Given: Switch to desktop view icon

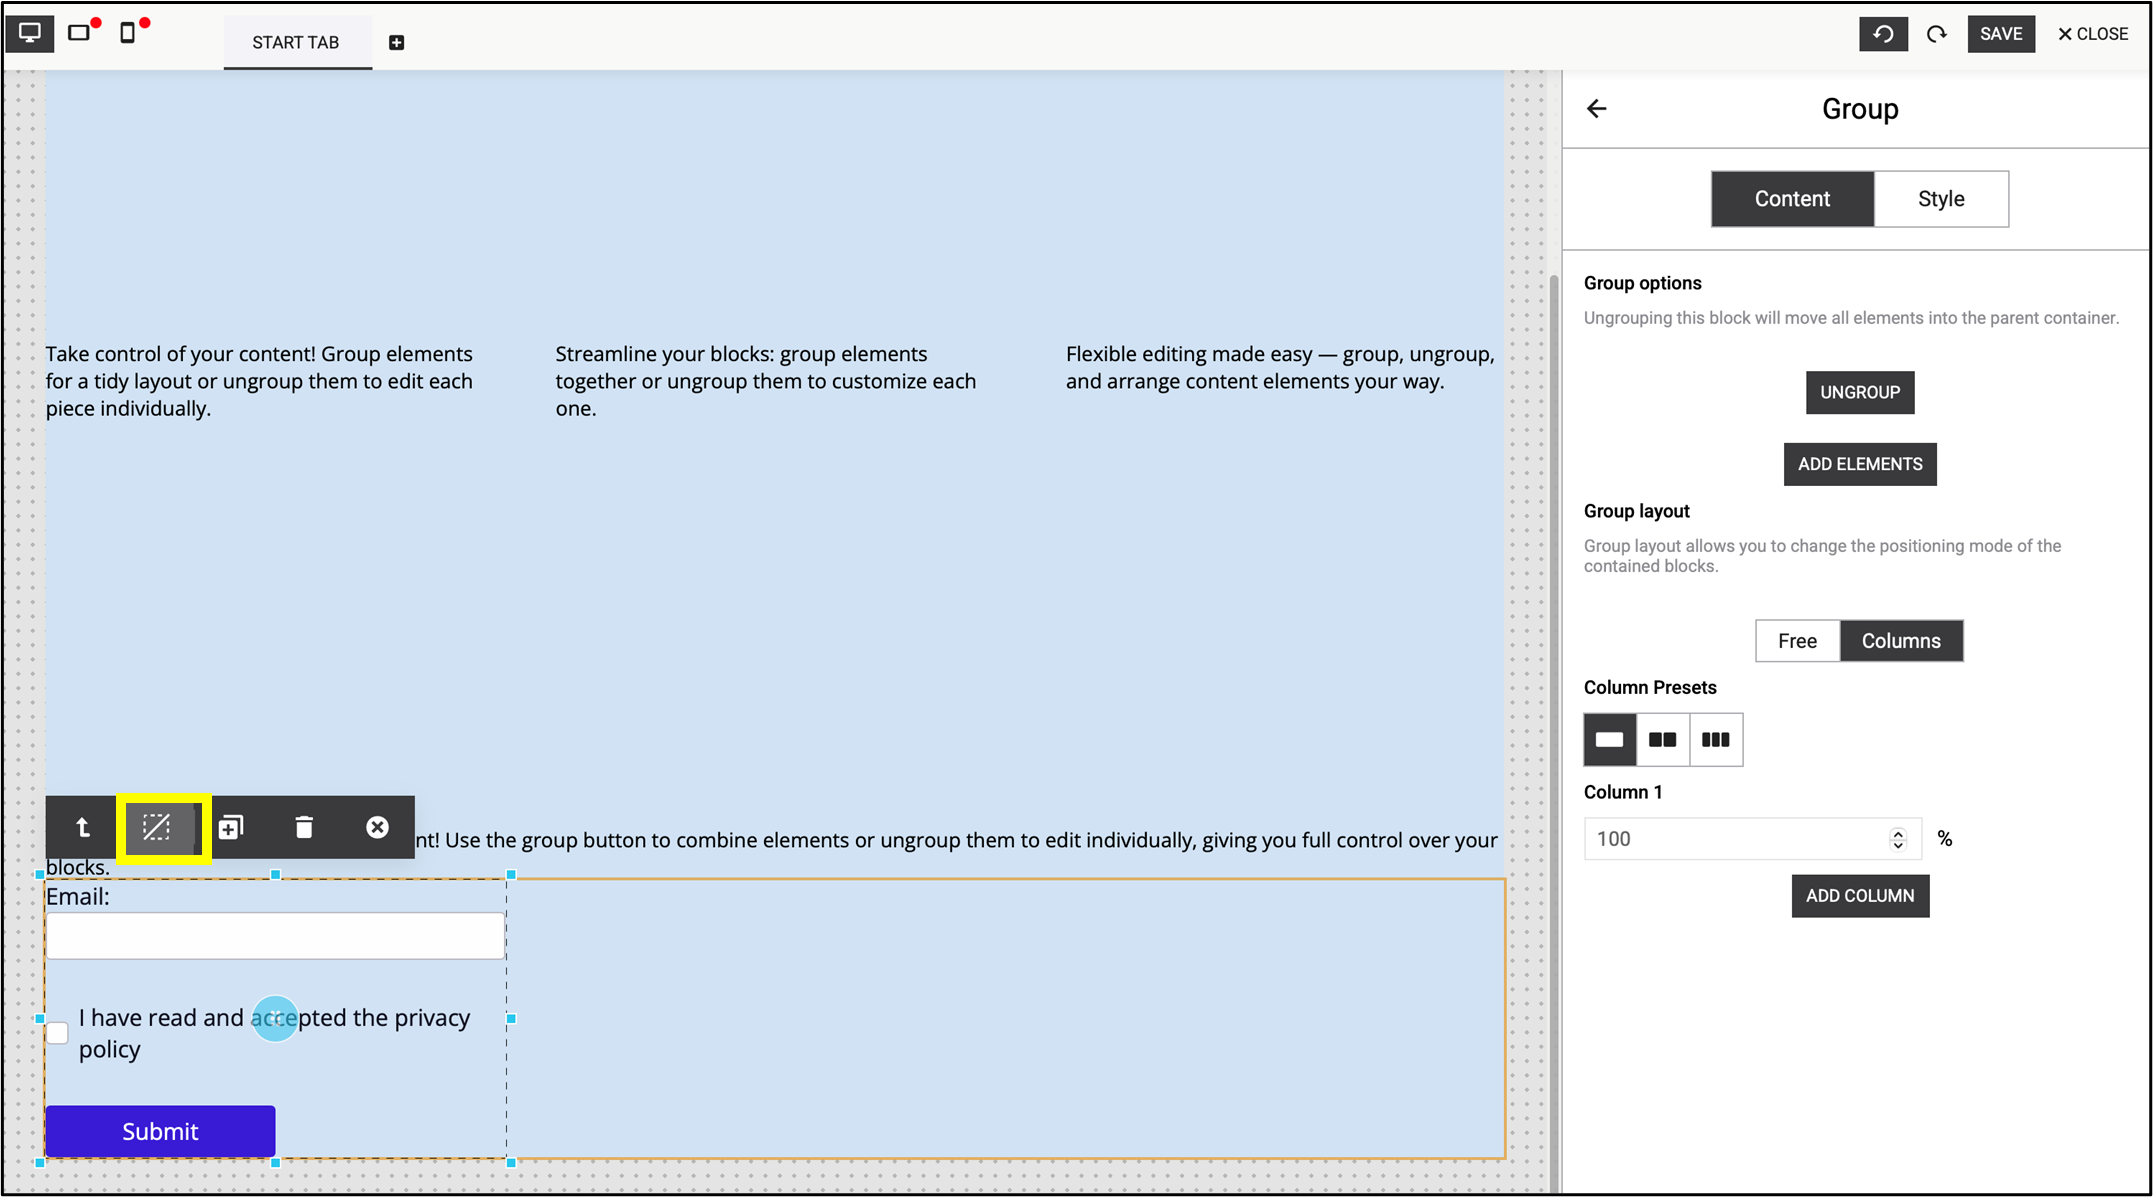Looking at the screenshot, I should 30,33.
